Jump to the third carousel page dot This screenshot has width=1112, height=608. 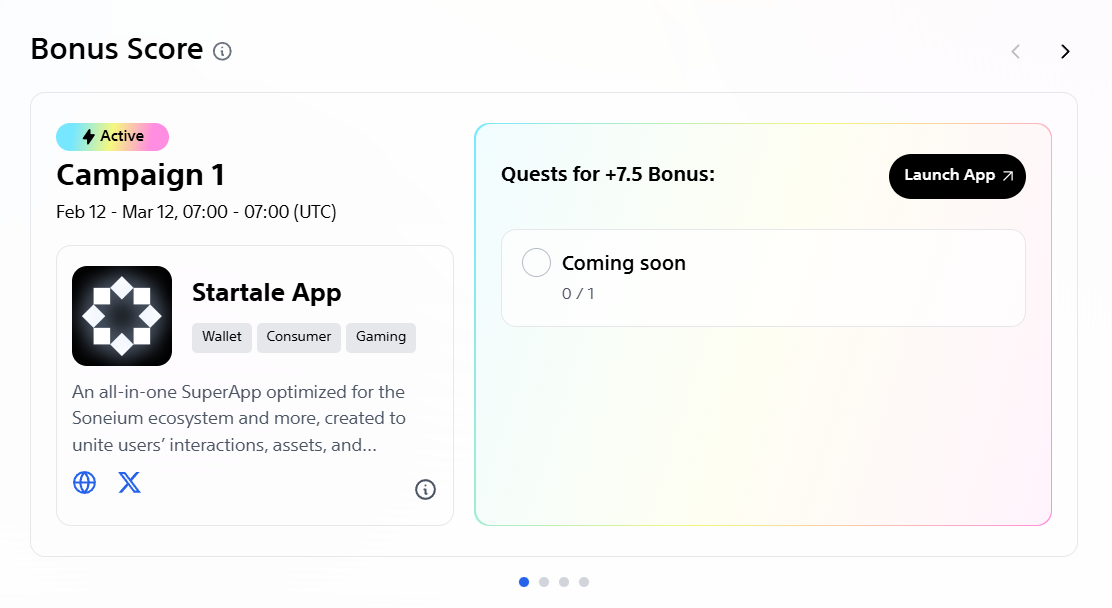(564, 582)
